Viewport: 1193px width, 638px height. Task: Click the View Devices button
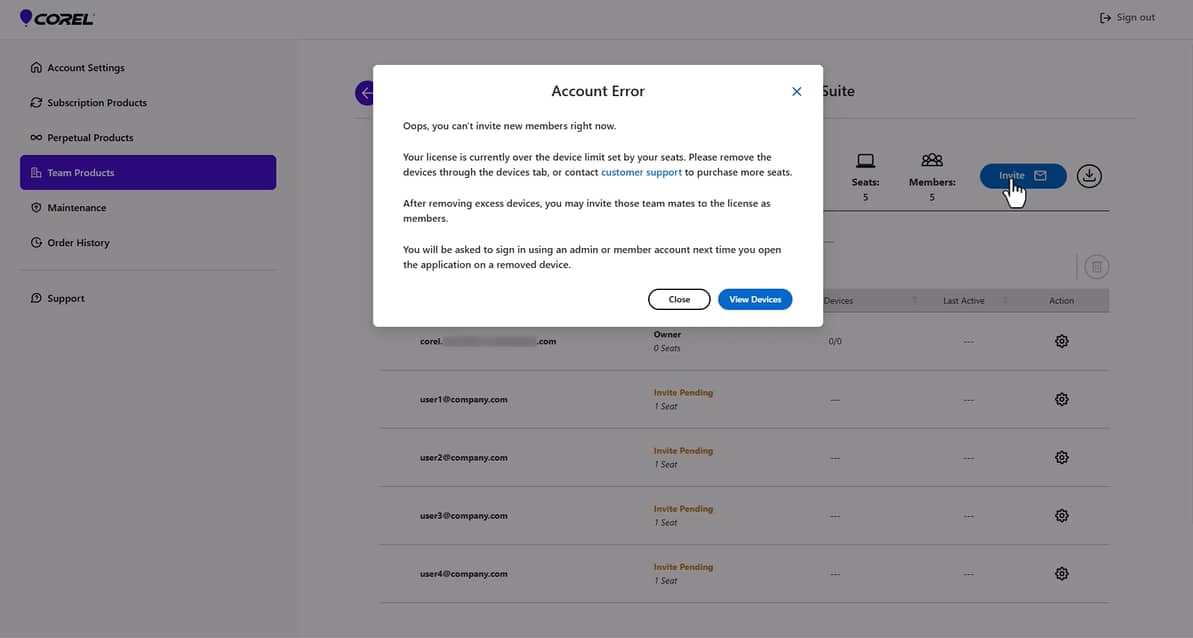(x=754, y=298)
